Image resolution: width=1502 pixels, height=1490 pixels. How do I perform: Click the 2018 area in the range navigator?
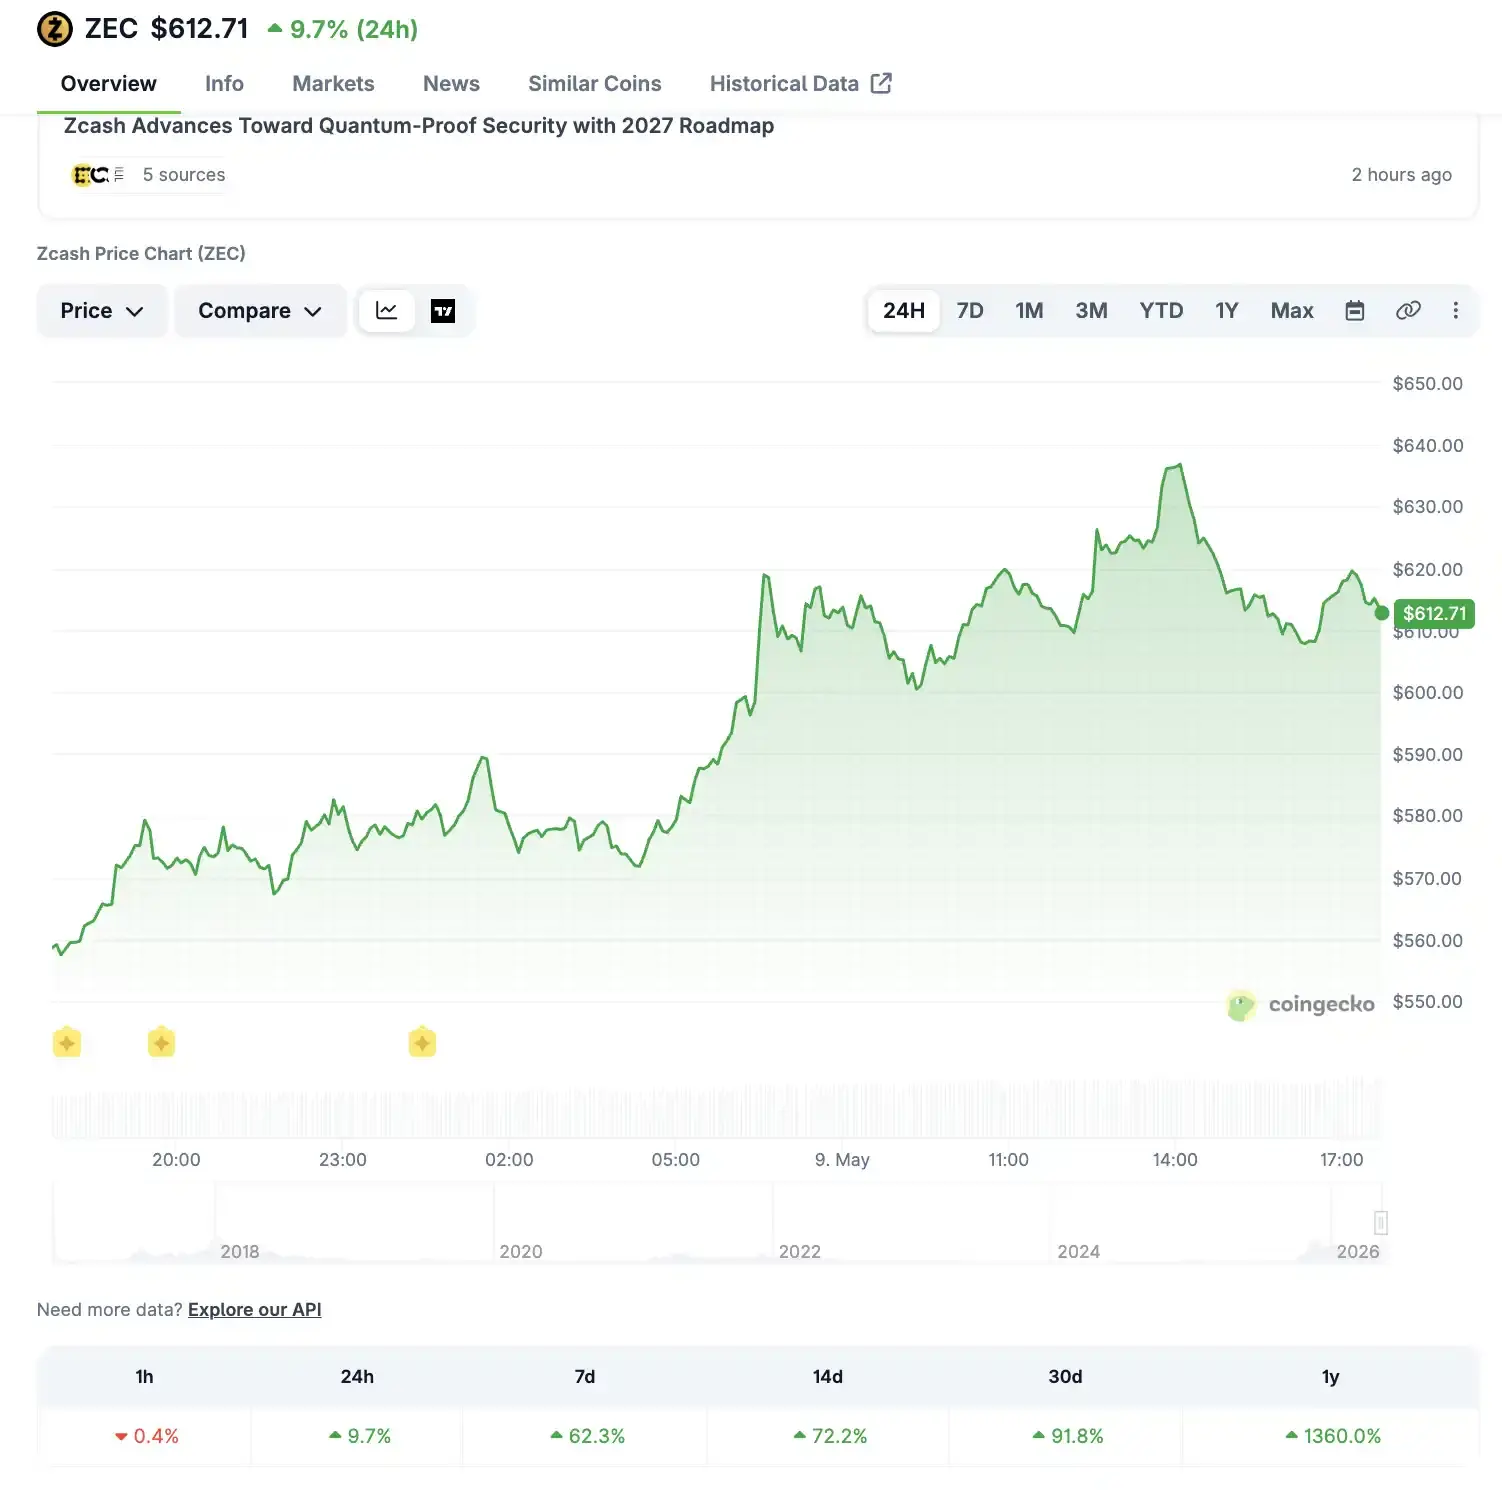240,1251
